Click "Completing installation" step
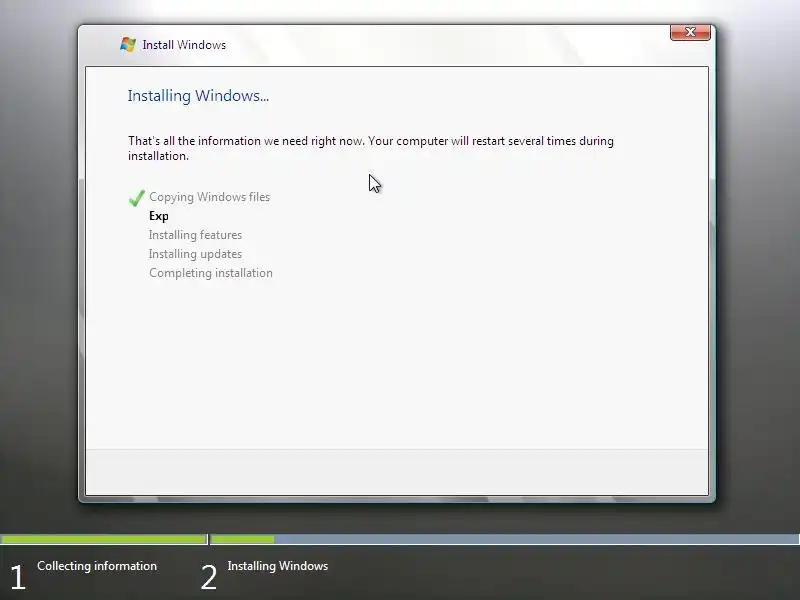Viewport: 800px width, 600px height. (x=211, y=273)
